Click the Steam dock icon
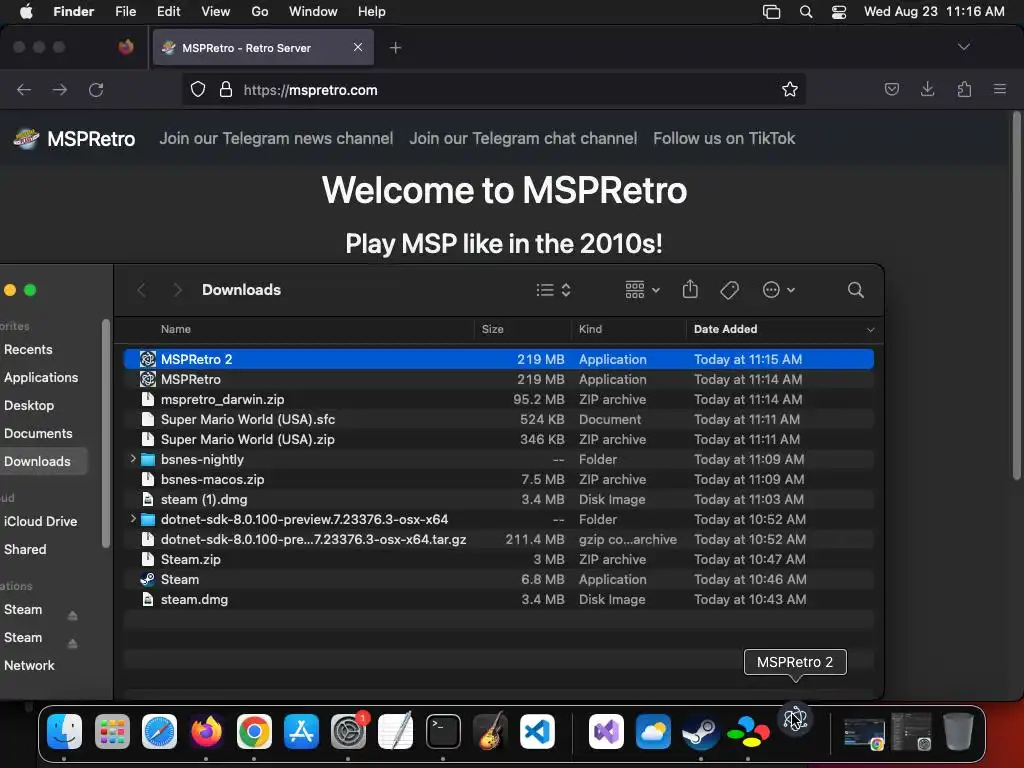This screenshot has height=768, width=1024. click(701, 731)
